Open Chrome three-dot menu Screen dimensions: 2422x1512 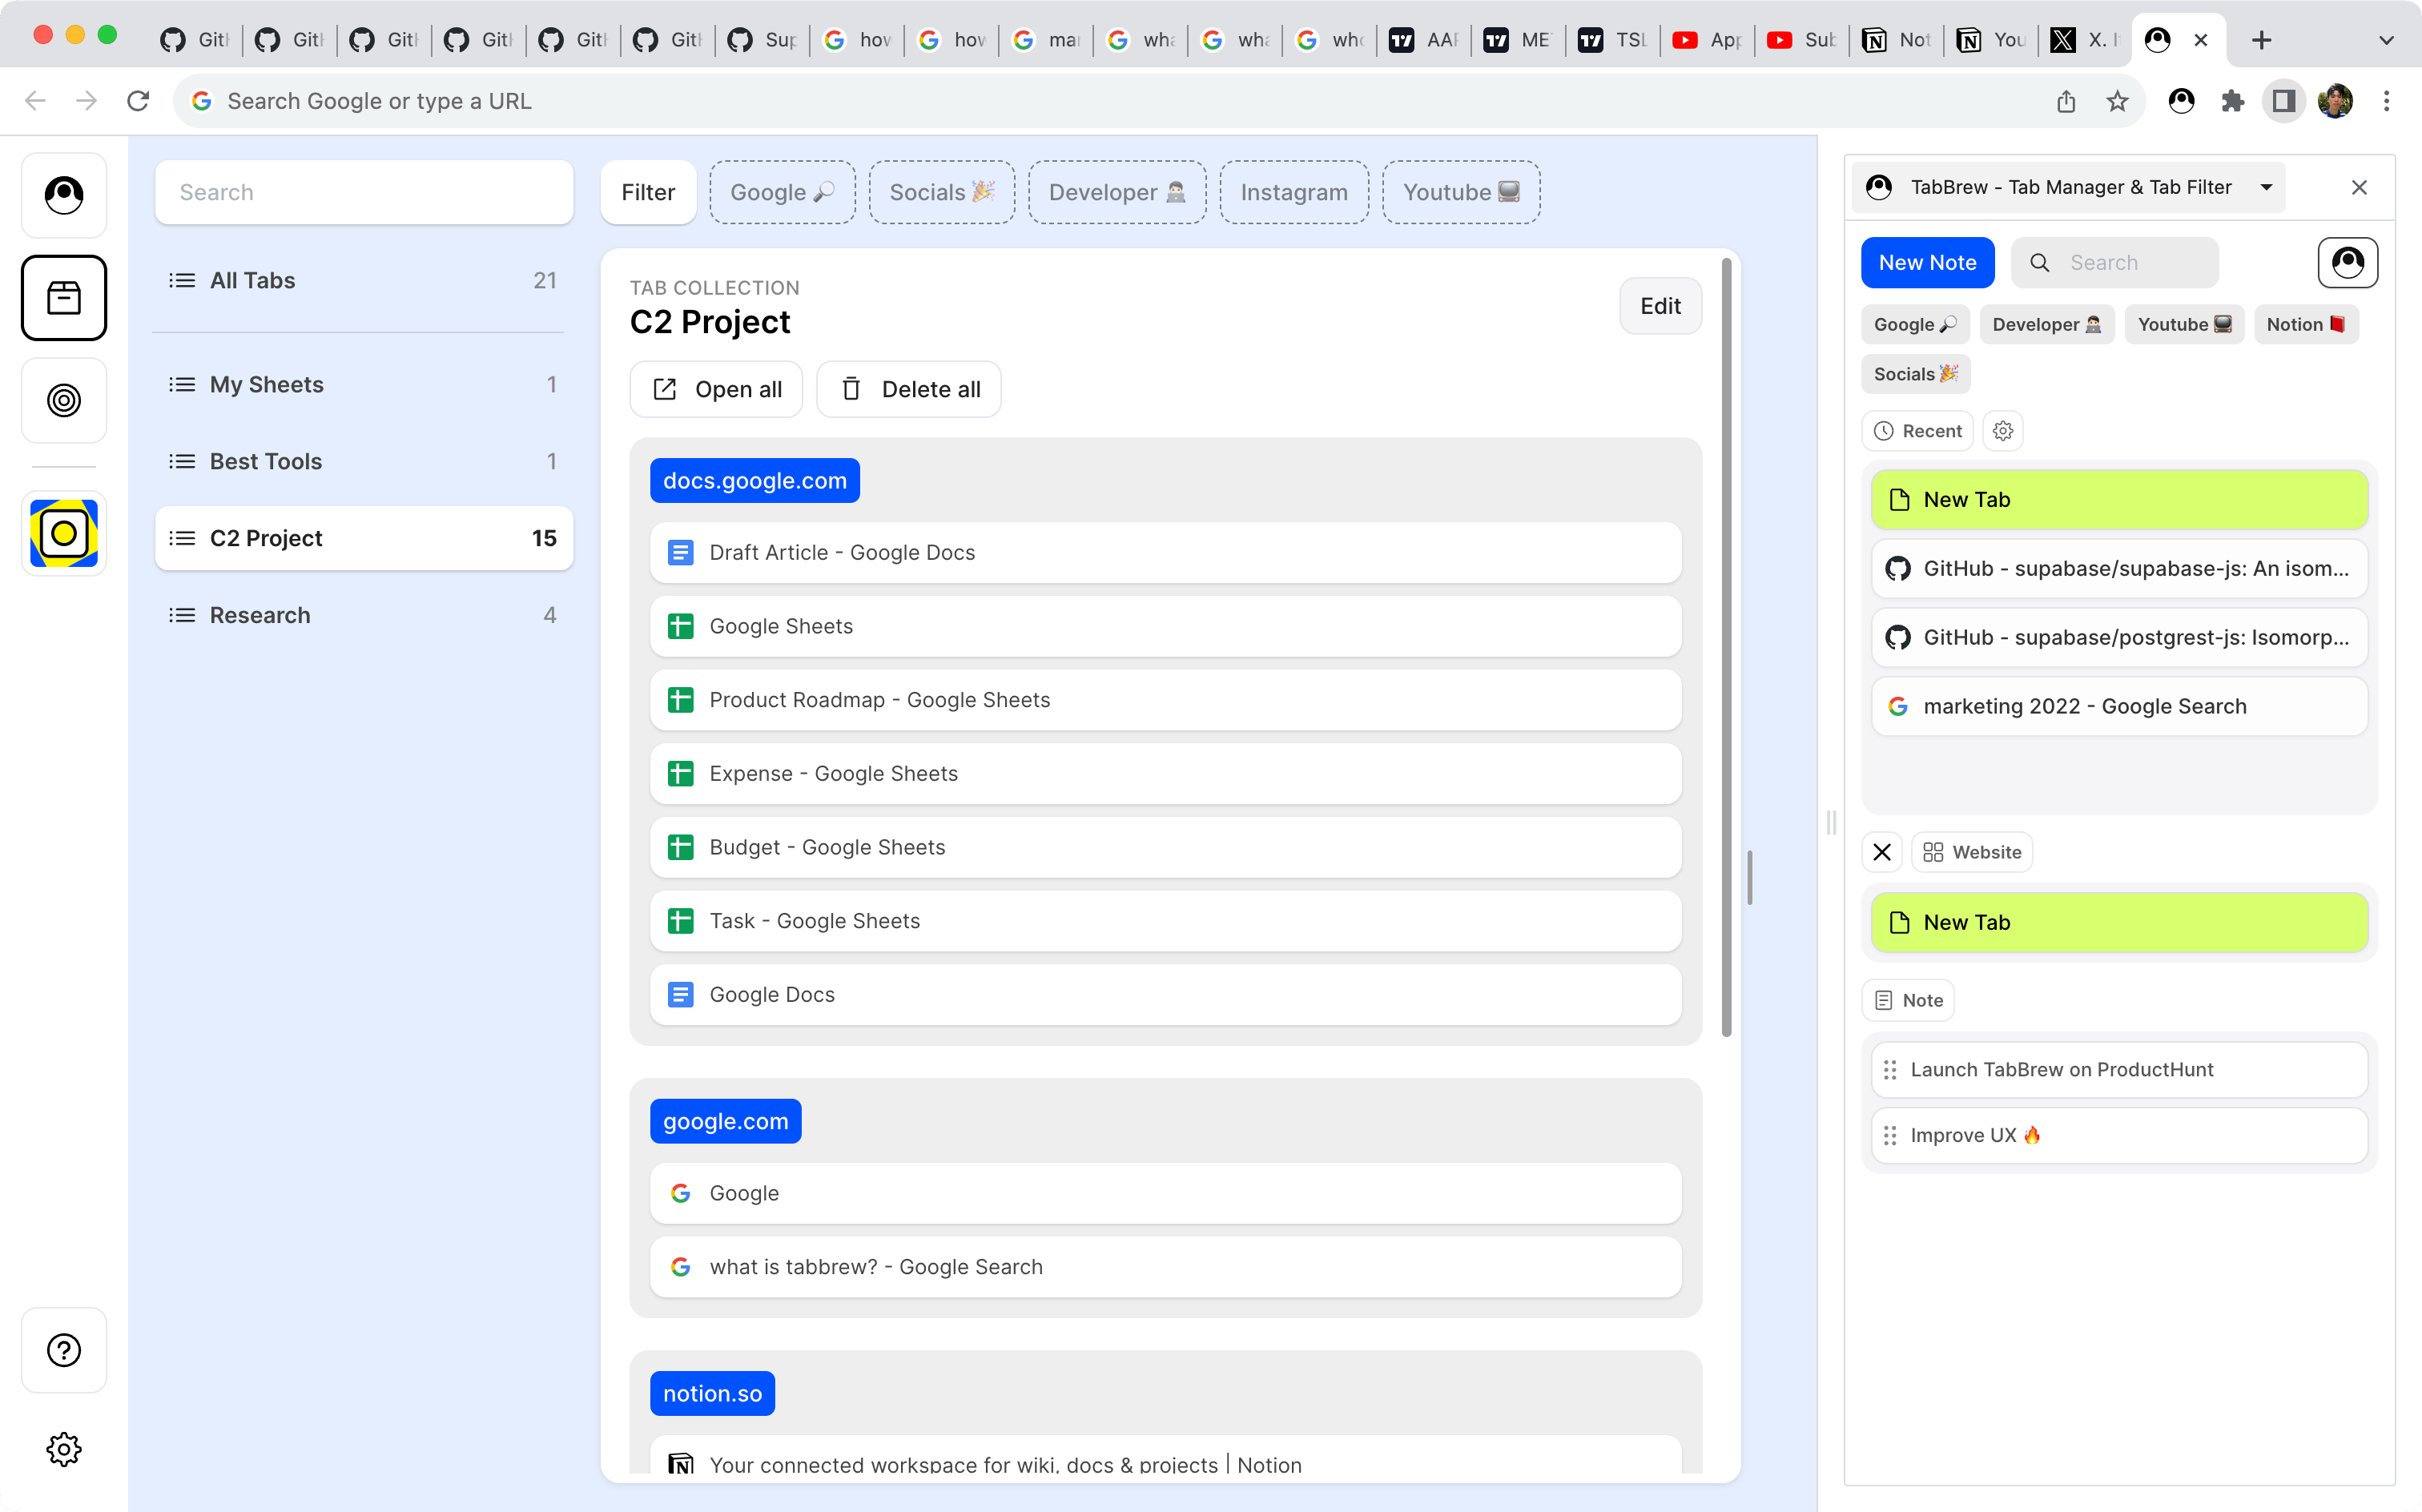(x=2386, y=101)
